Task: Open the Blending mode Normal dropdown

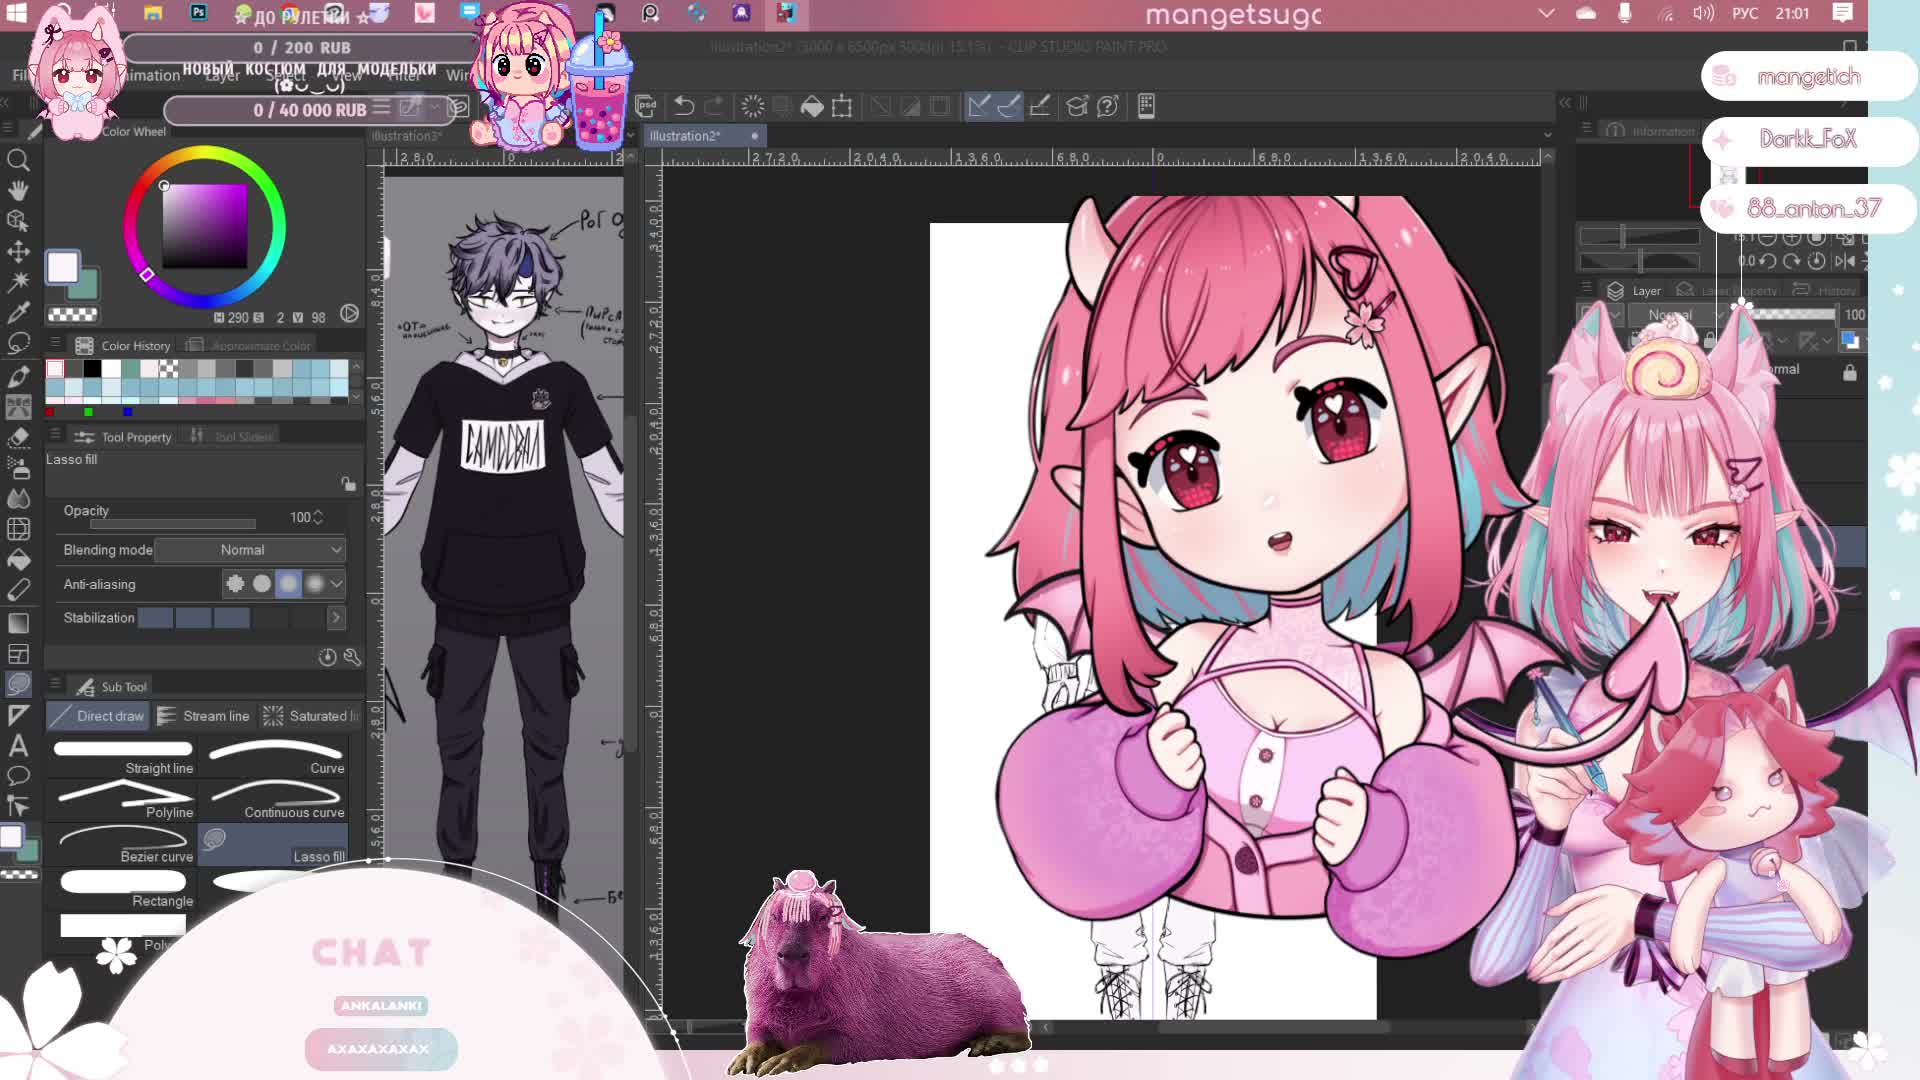Action: 250,550
